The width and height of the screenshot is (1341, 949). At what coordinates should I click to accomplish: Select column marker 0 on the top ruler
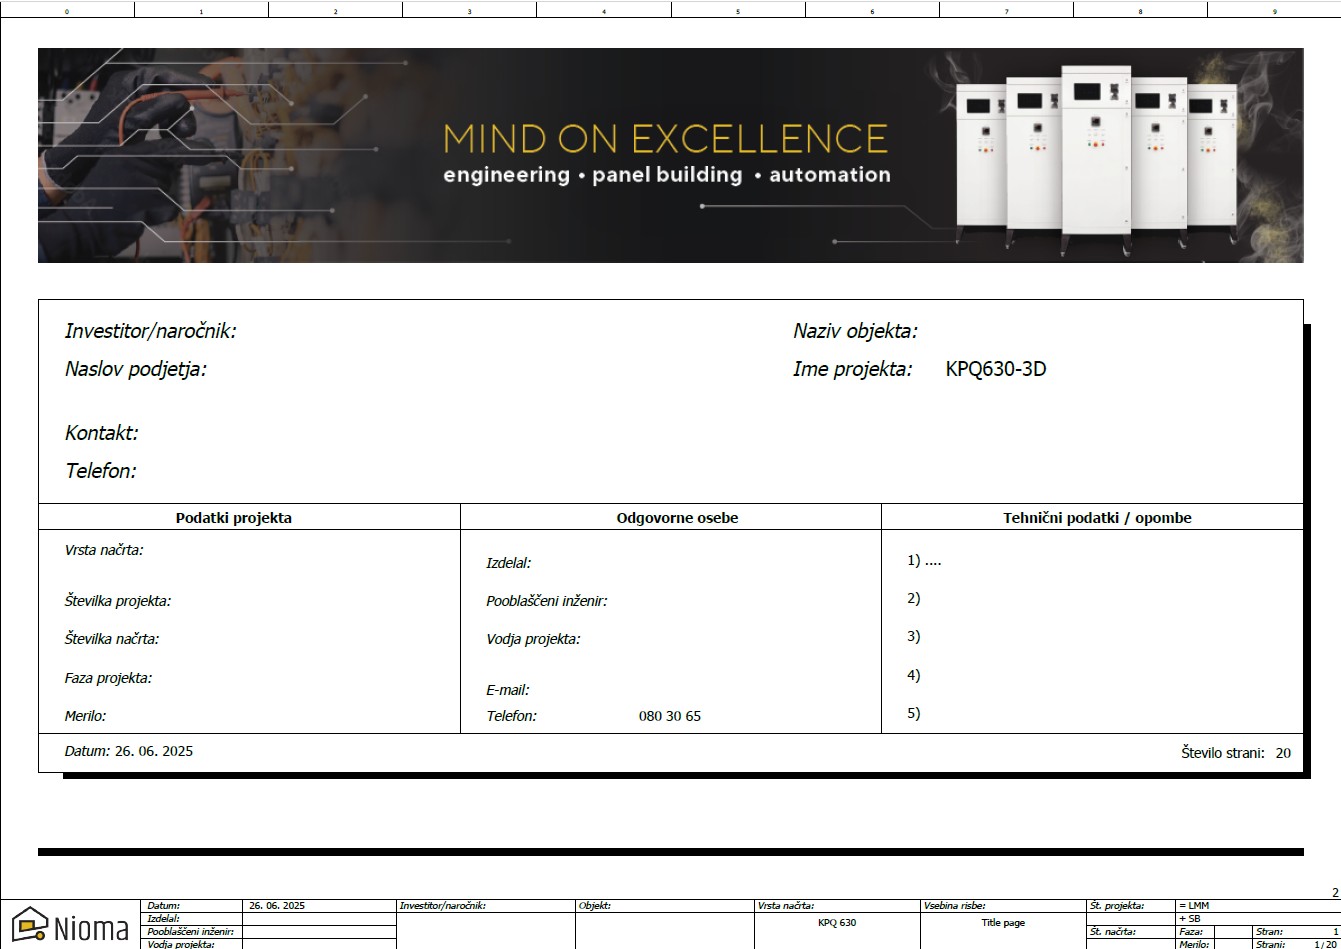click(67, 9)
